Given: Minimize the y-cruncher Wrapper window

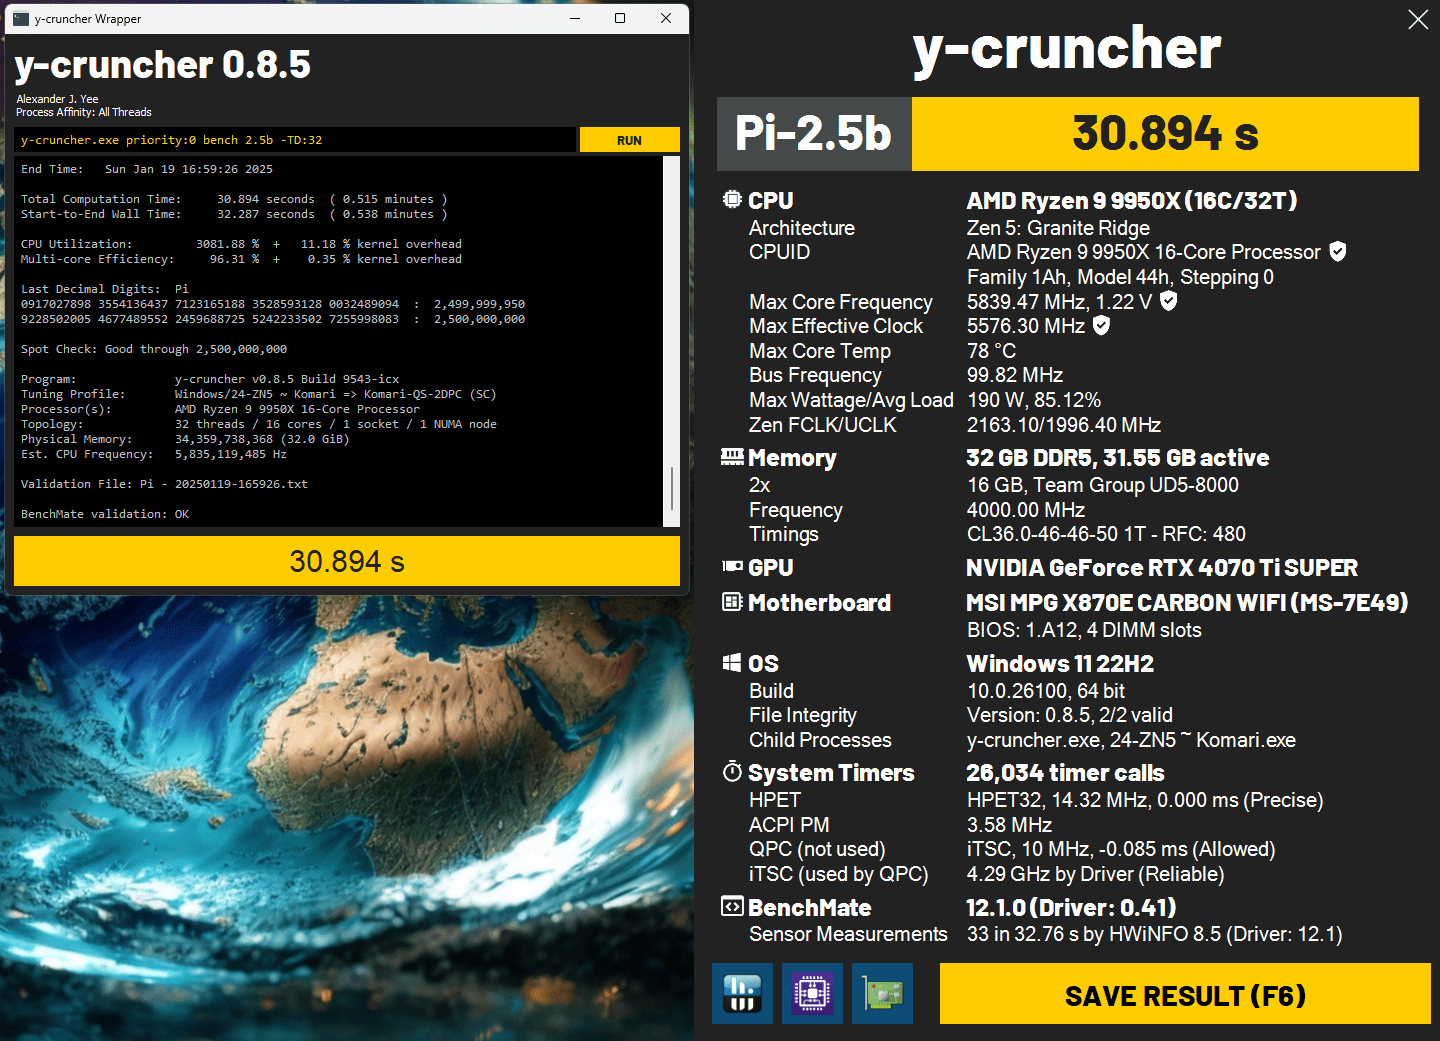Looking at the screenshot, I should coord(575,18).
